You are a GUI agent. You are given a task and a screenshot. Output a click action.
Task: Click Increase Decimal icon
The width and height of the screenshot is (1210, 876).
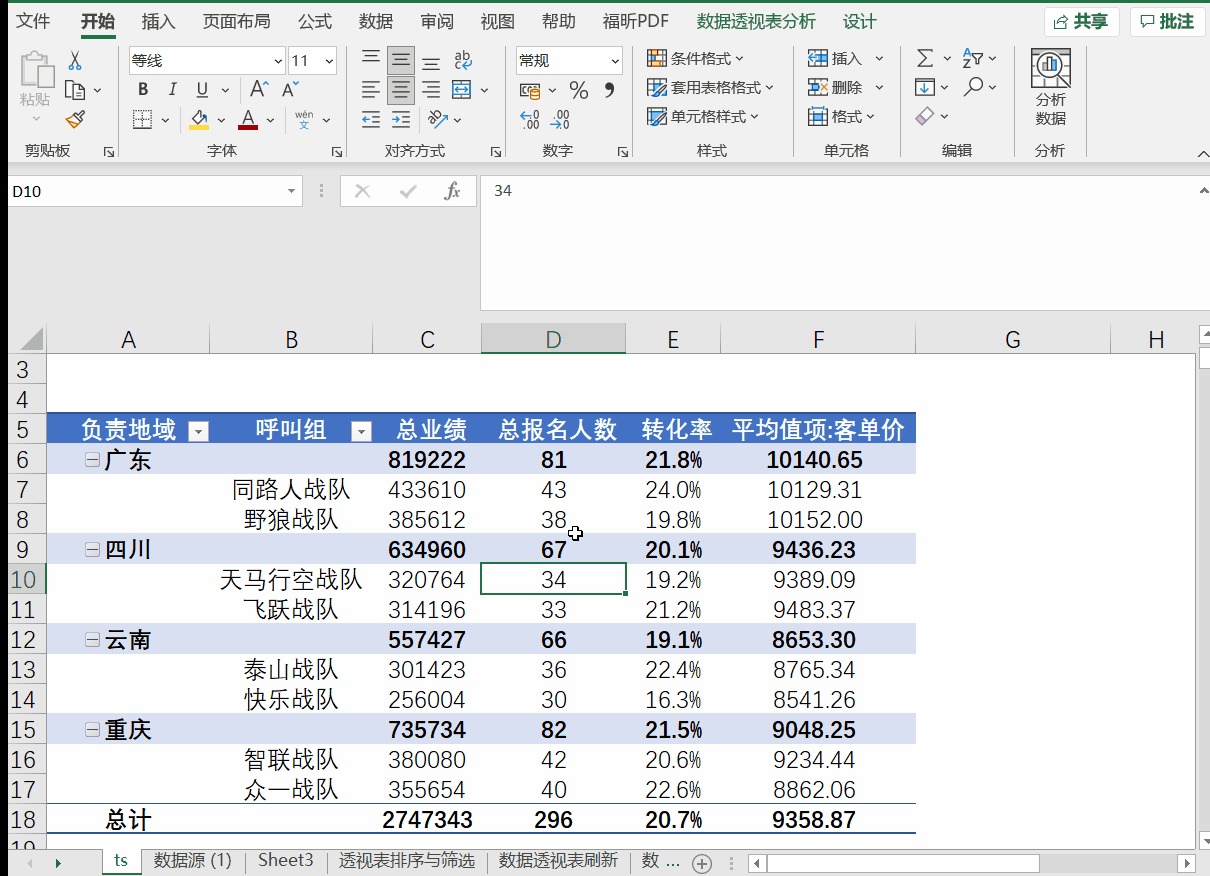(530, 120)
